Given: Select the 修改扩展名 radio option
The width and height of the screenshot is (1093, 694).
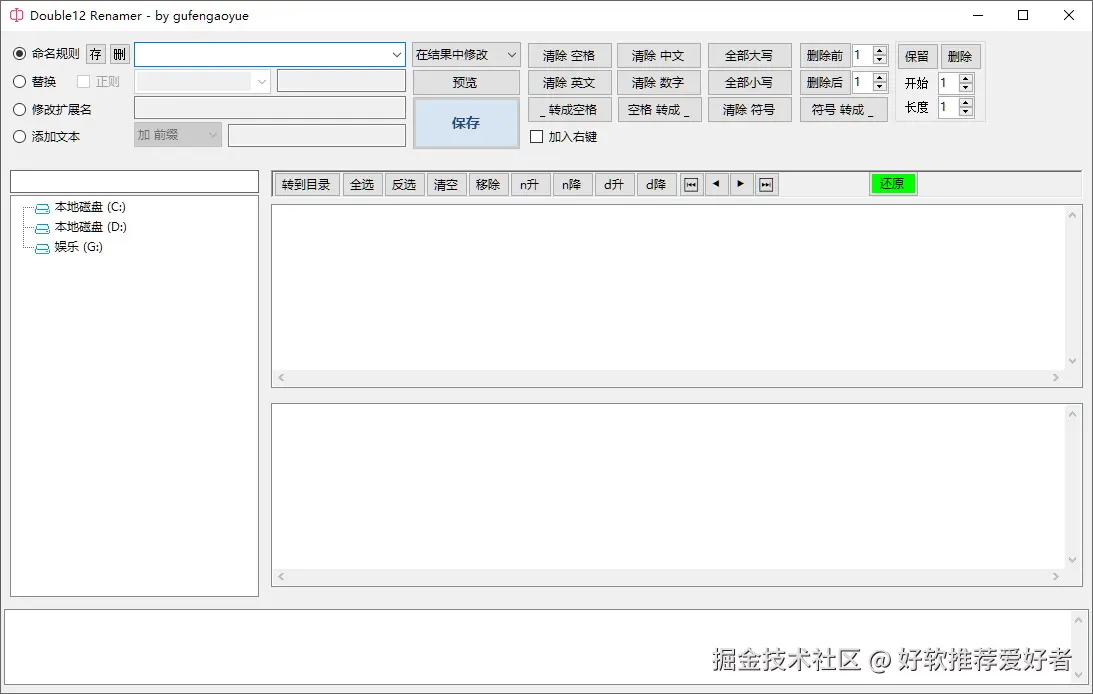Looking at the screenshot, I should (20, 109).
